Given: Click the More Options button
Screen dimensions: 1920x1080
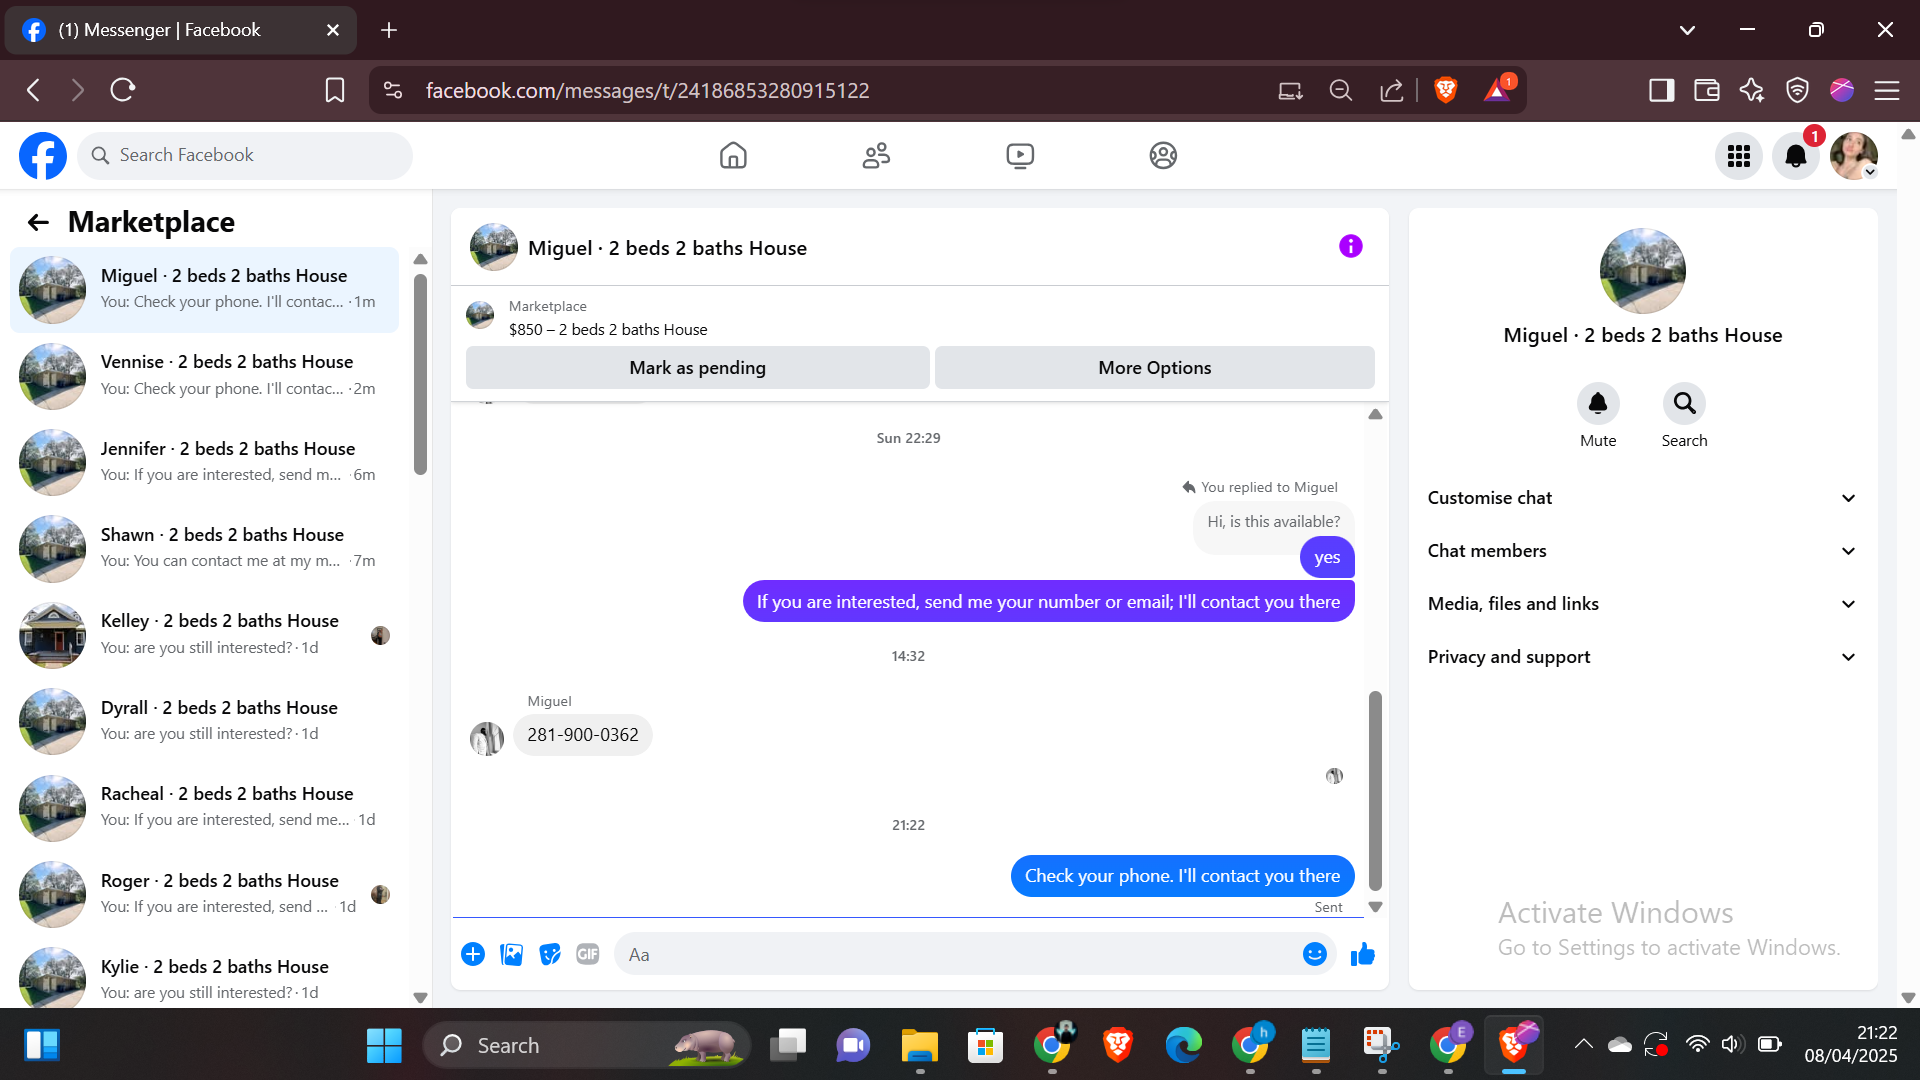Looking at the screenshot, I should click(1154, 368).
